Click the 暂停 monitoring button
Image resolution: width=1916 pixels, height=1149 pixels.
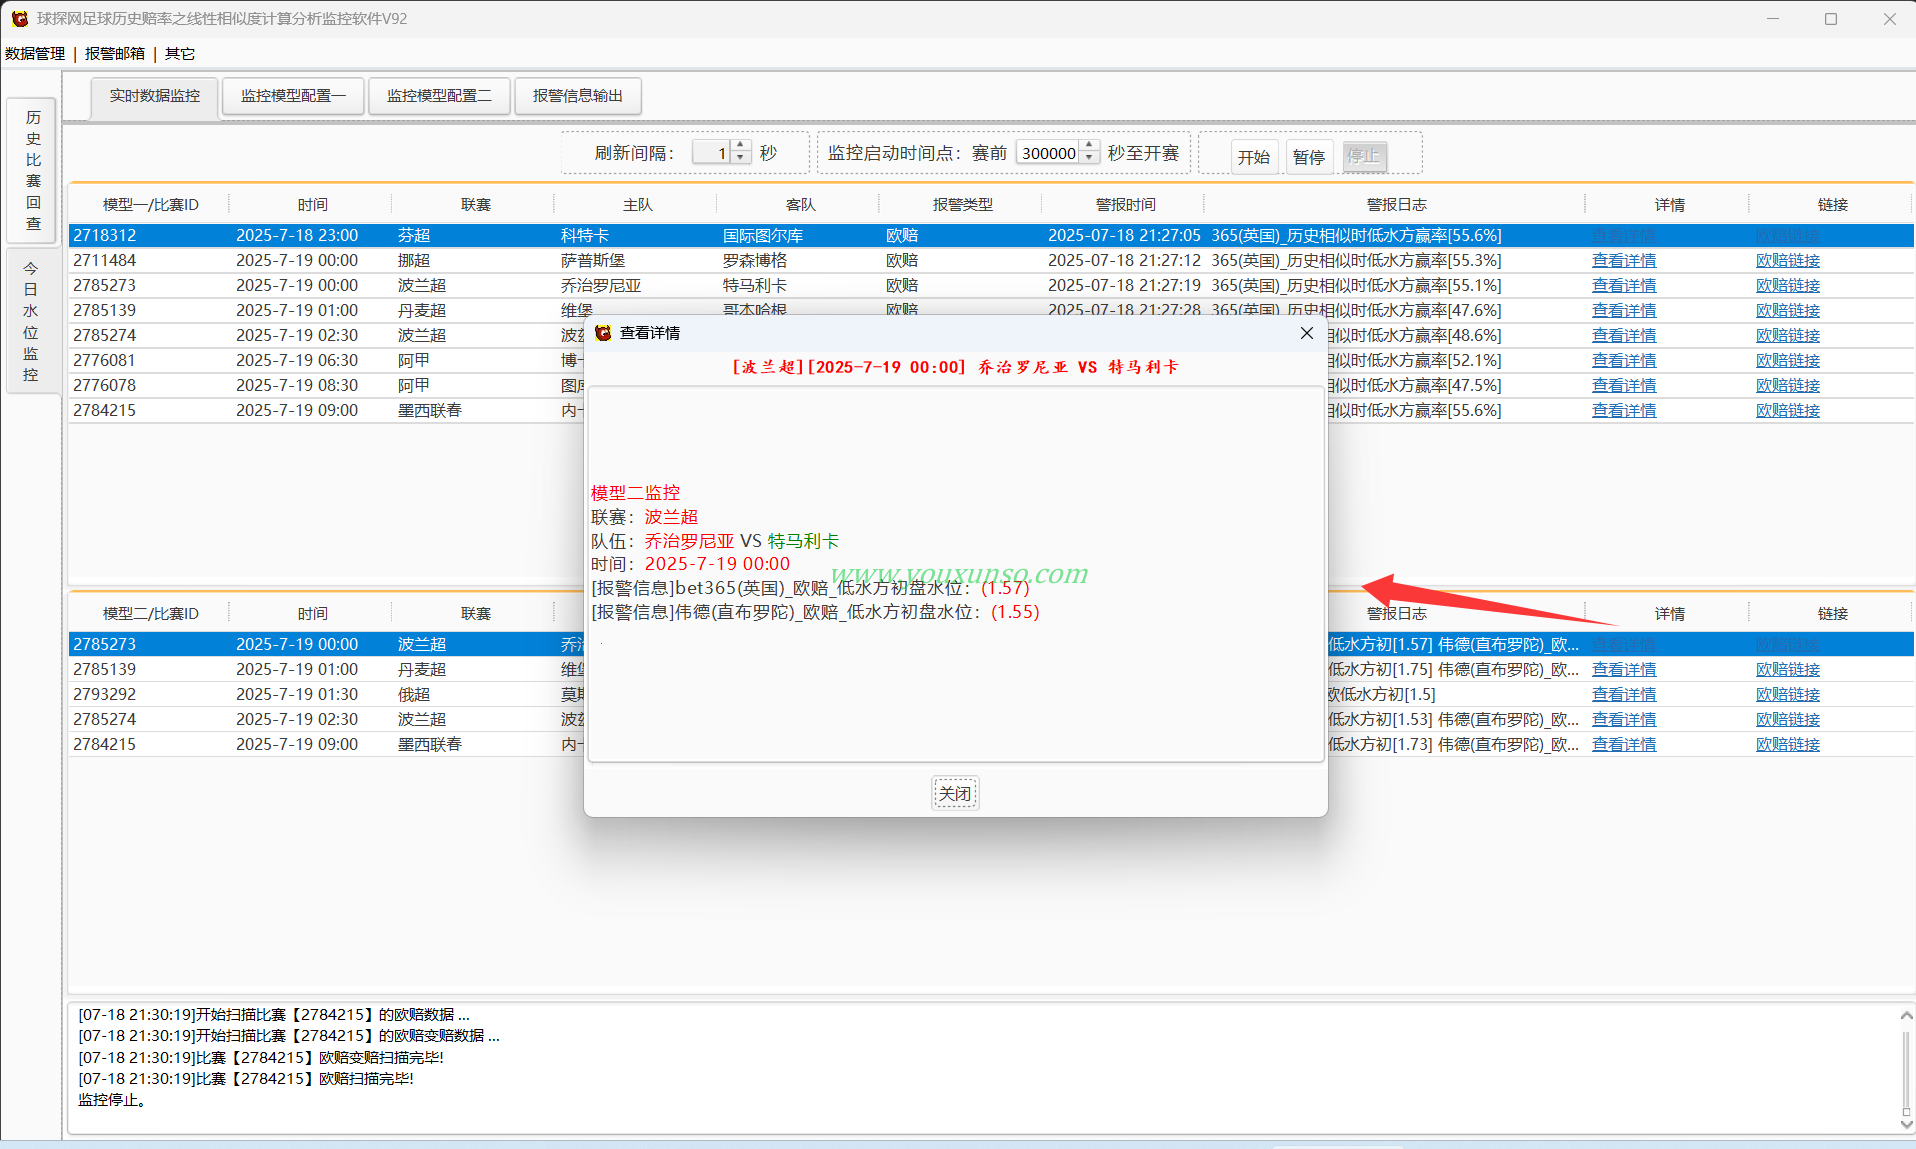(1309, 157)
